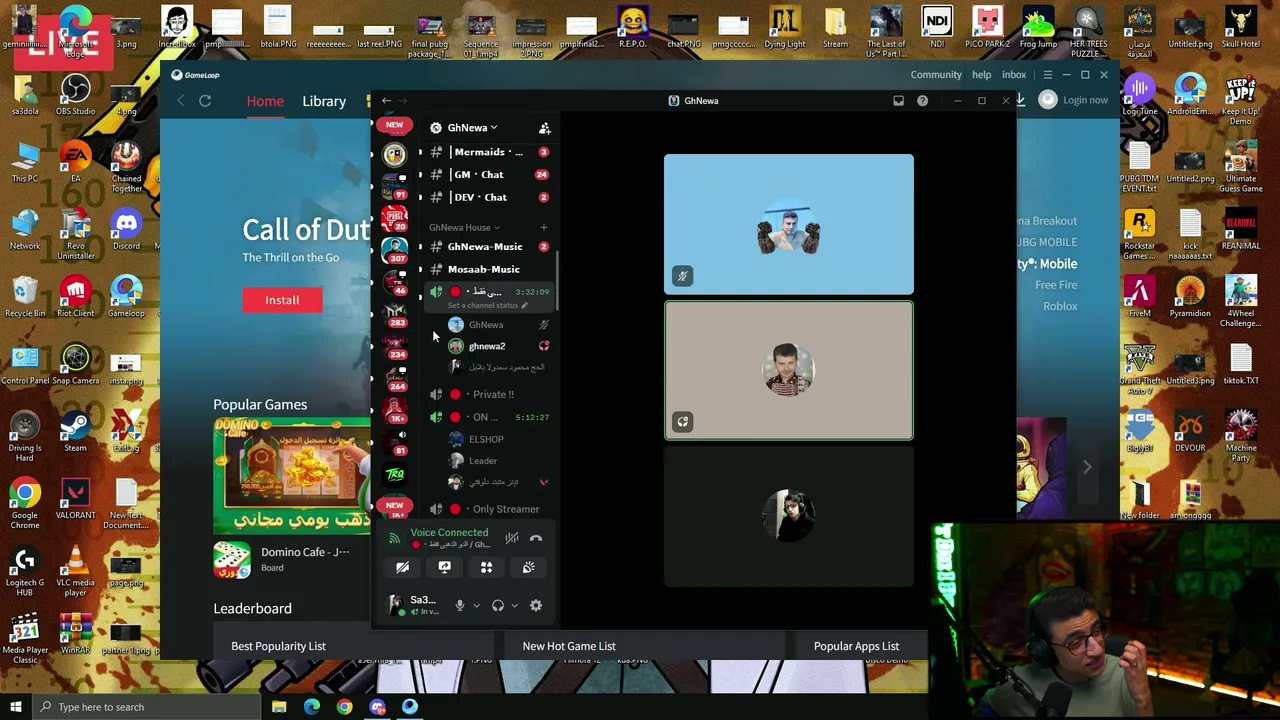This screenshot has height=720, width=1280.
Task: Switch to GameLoop Home tab
Action: point(265,101)
